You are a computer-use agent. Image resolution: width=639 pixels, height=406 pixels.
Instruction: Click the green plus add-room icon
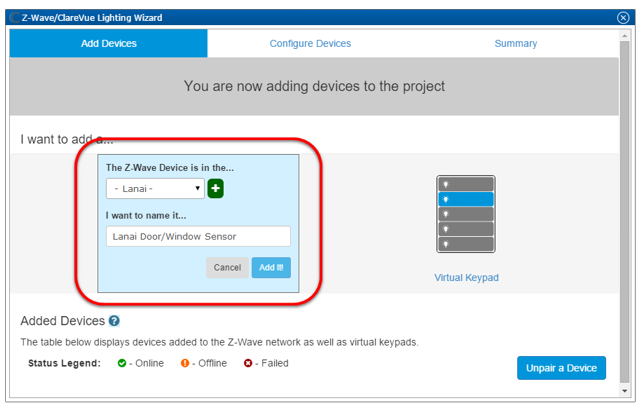(216, 188)
